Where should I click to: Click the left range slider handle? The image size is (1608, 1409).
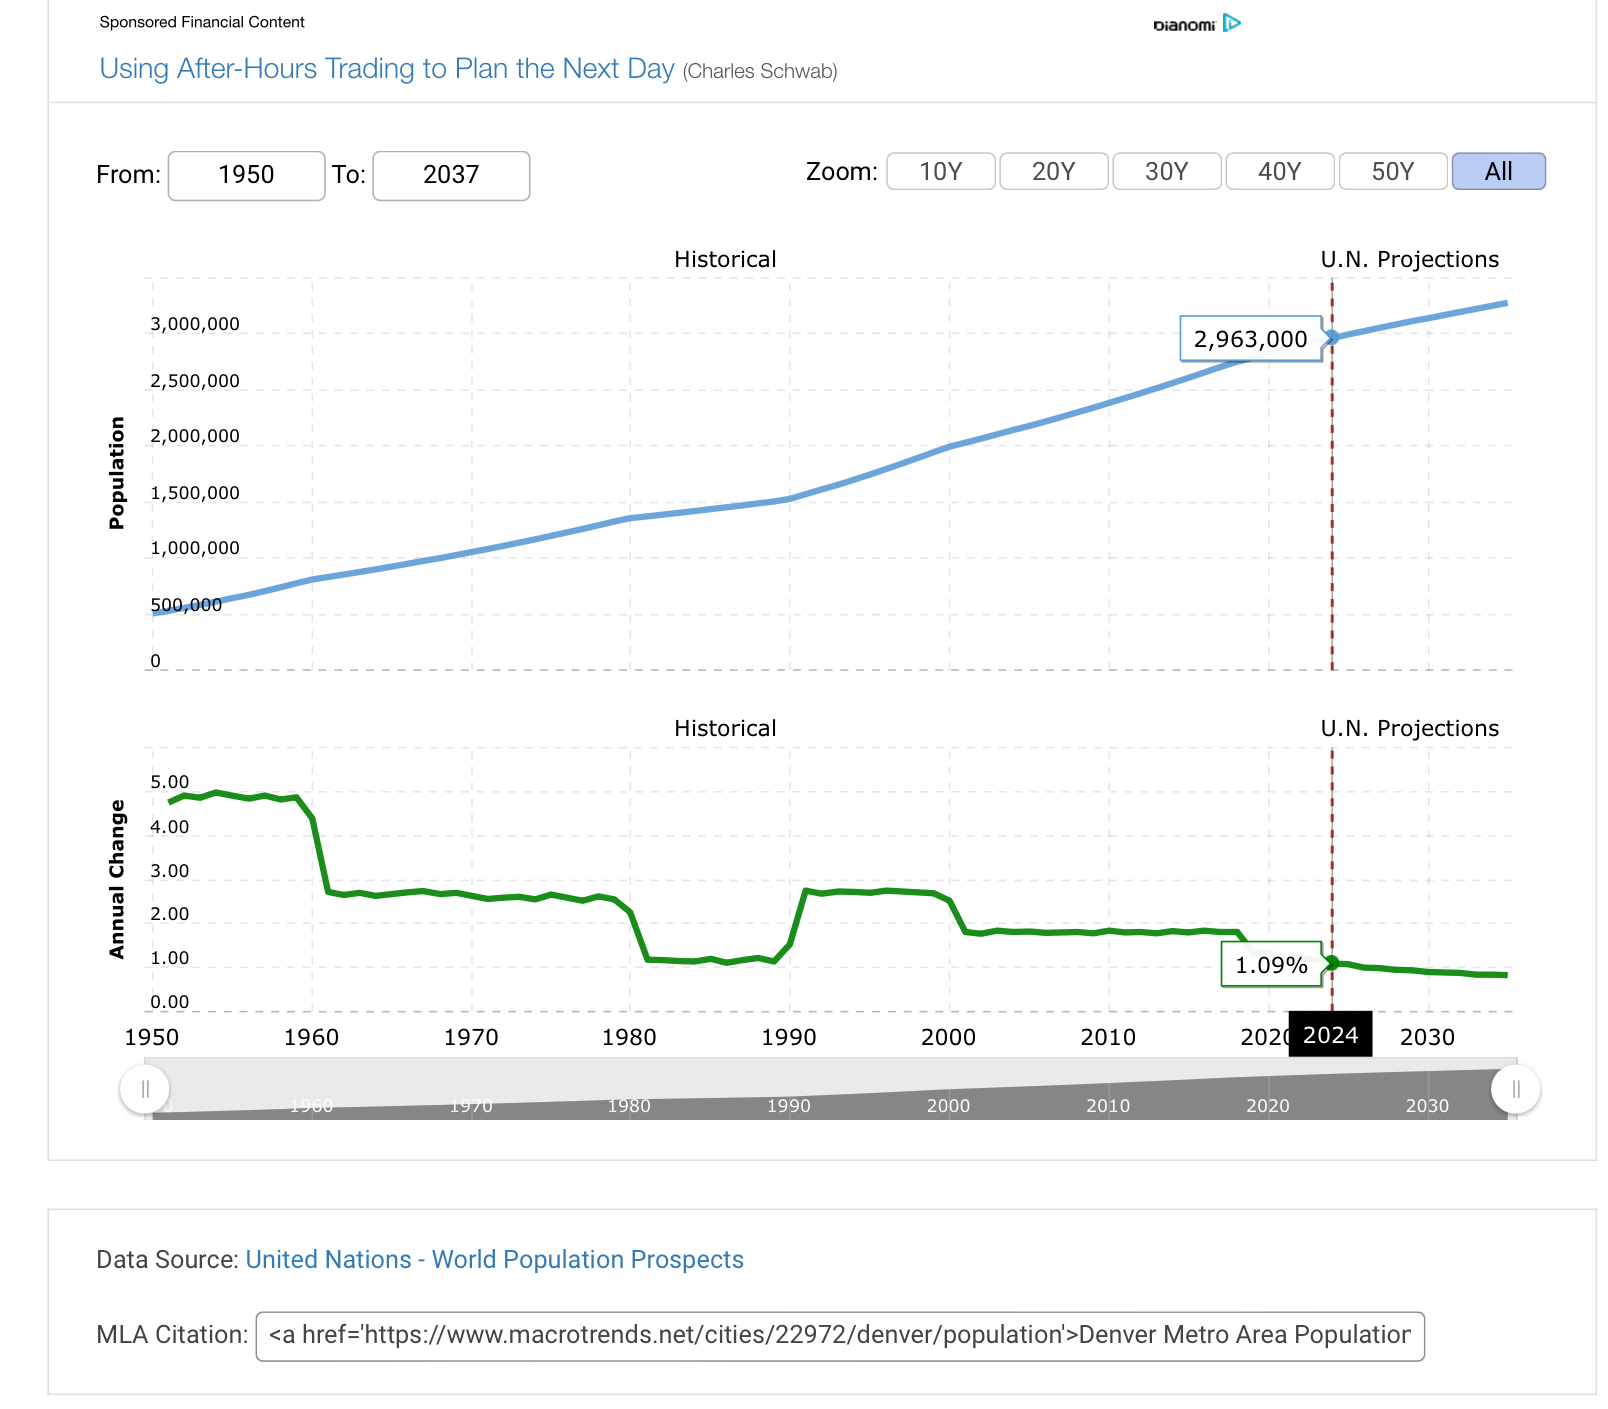[145, 1089]
